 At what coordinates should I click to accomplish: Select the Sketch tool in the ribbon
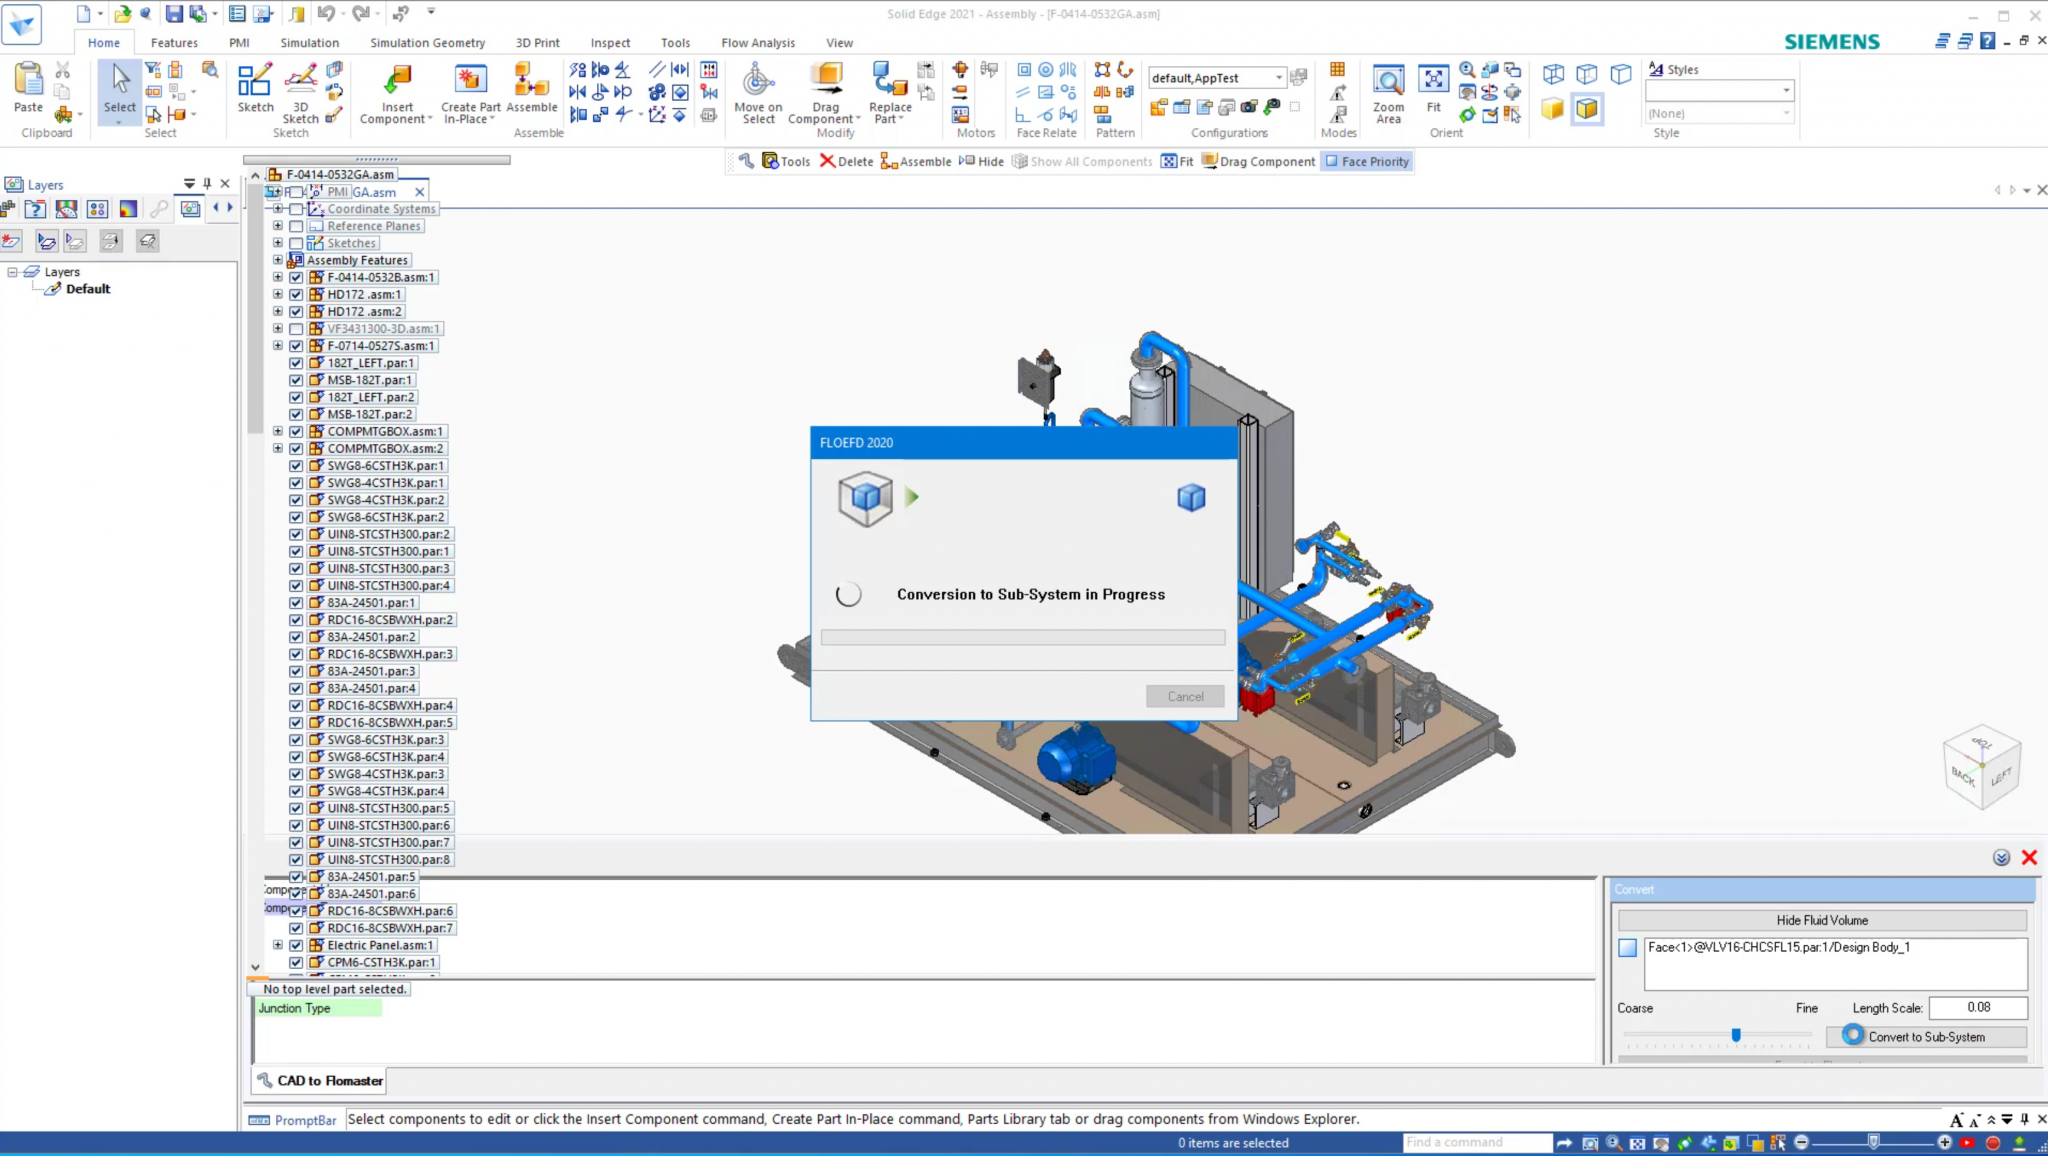[256, 90]
